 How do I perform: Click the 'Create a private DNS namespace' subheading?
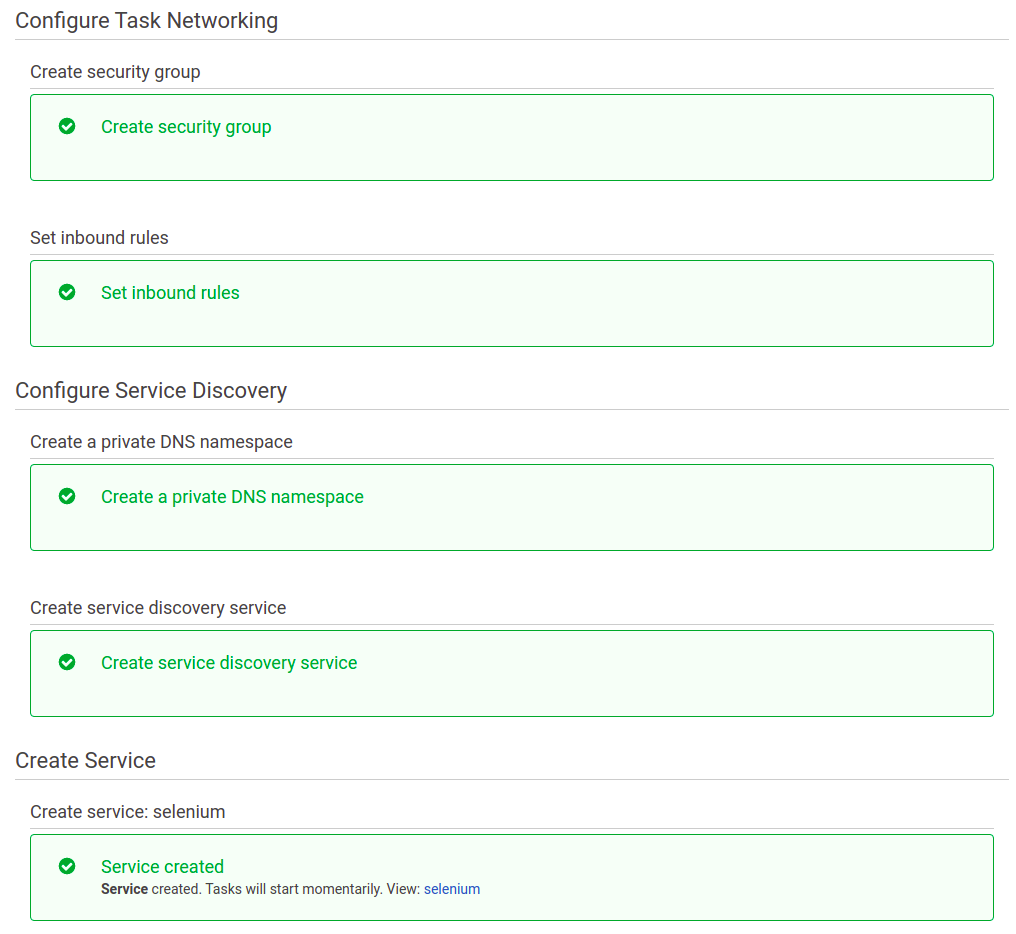[161, 442]
